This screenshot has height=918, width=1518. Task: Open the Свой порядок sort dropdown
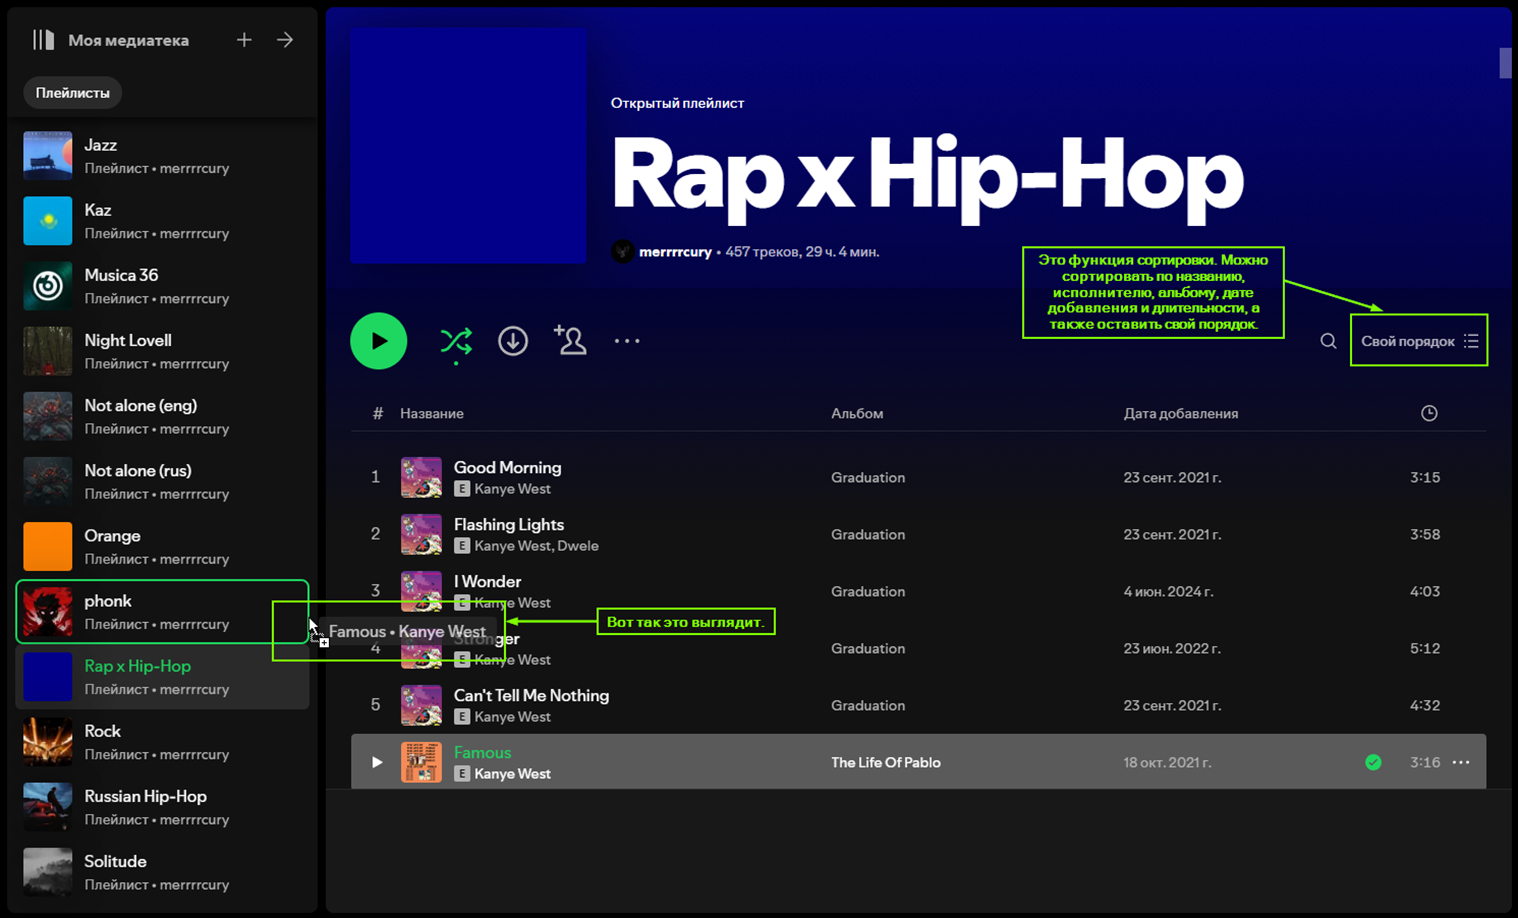(x=1419, y=341)
